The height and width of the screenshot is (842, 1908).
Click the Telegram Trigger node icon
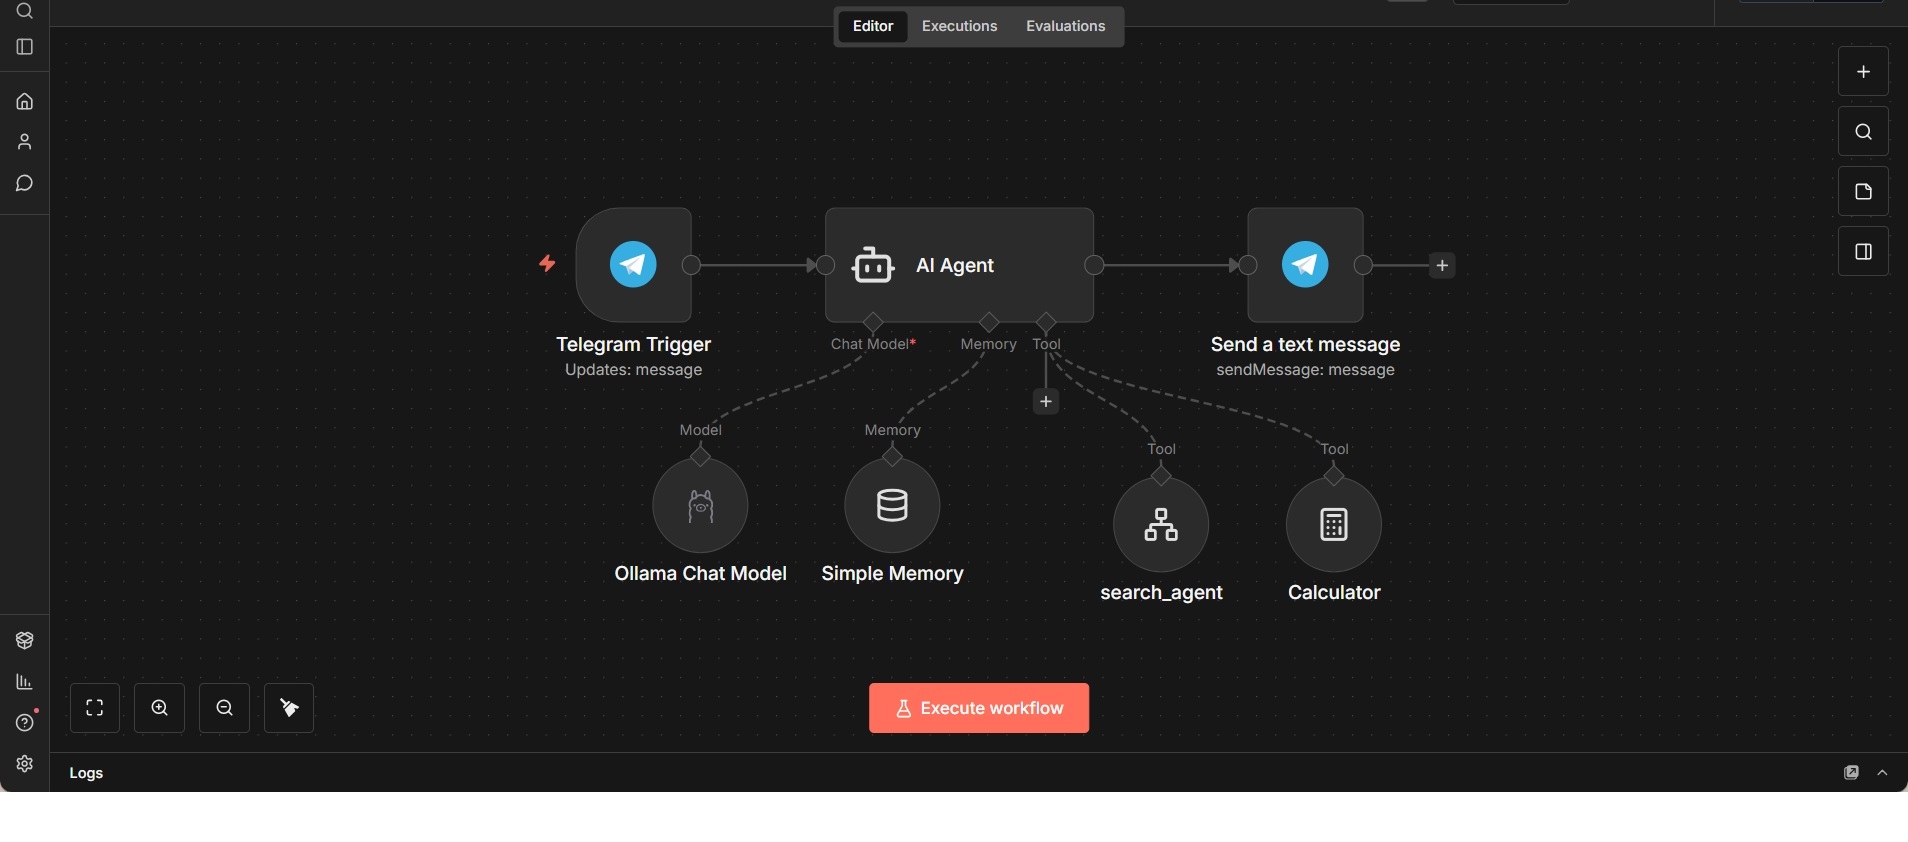pyautogui.click(x=633, y=265)
